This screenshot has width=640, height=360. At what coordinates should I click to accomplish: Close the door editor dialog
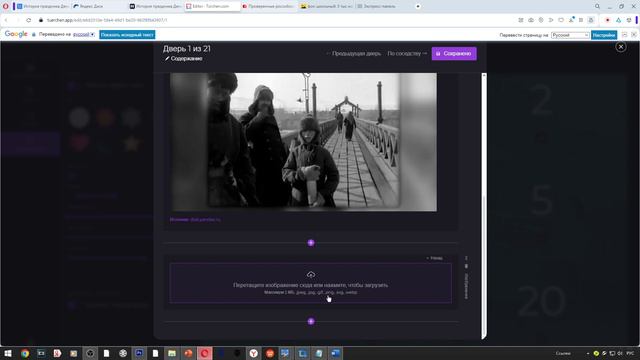(620, 47)
